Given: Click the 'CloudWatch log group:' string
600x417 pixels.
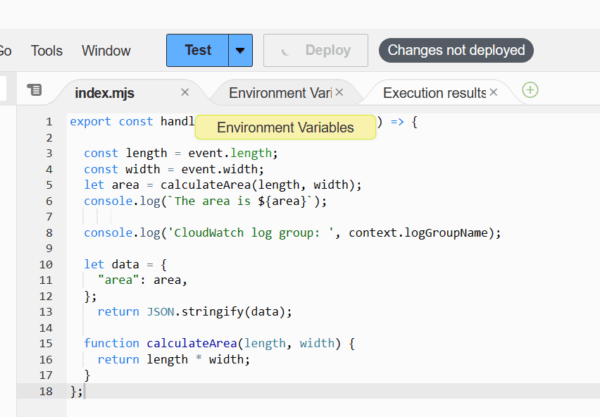Looking at the screenshot, I should [x=250, y=233].
